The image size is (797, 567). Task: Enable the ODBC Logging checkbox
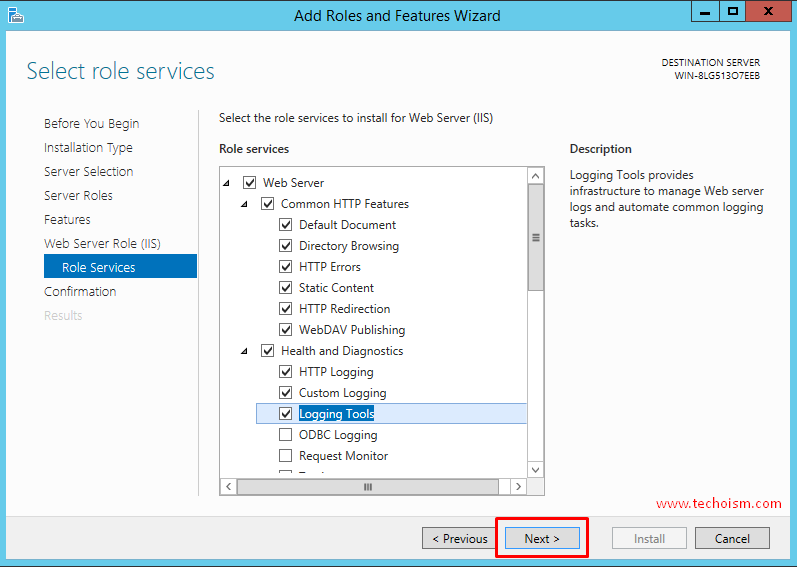[x=286, y=435]
